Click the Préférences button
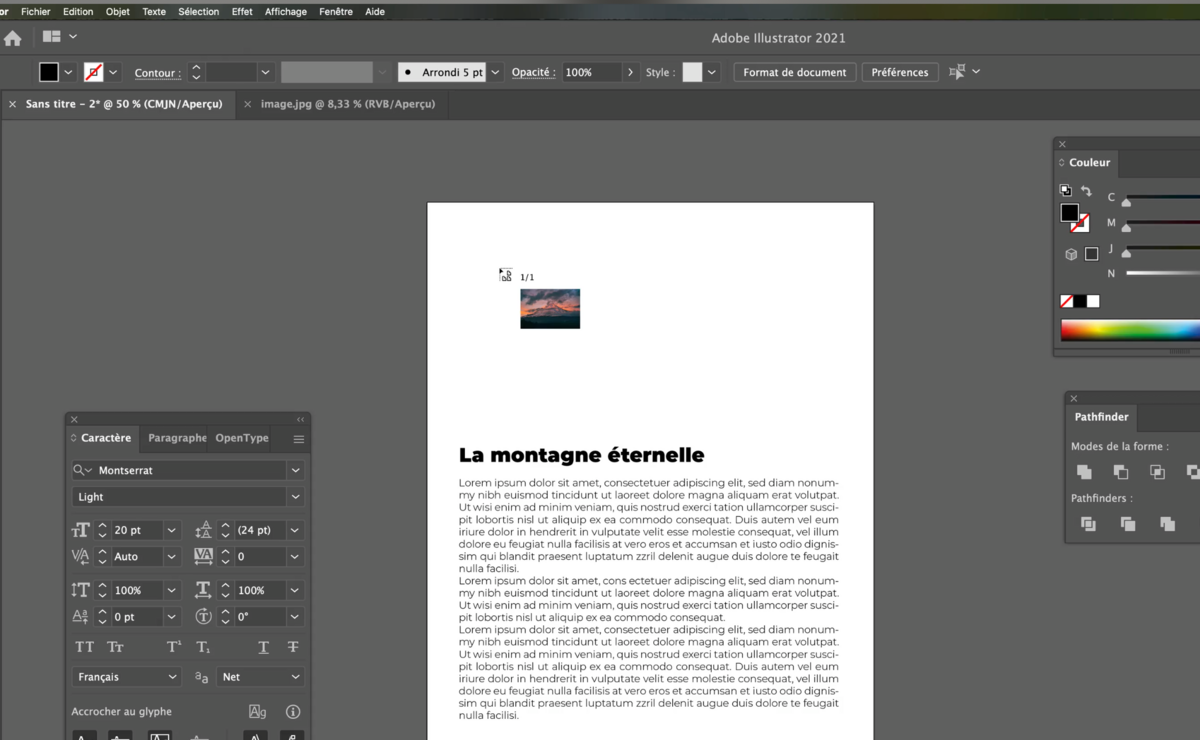The height and width of the screenshot is (740, 1200). [x=900, y=72]
